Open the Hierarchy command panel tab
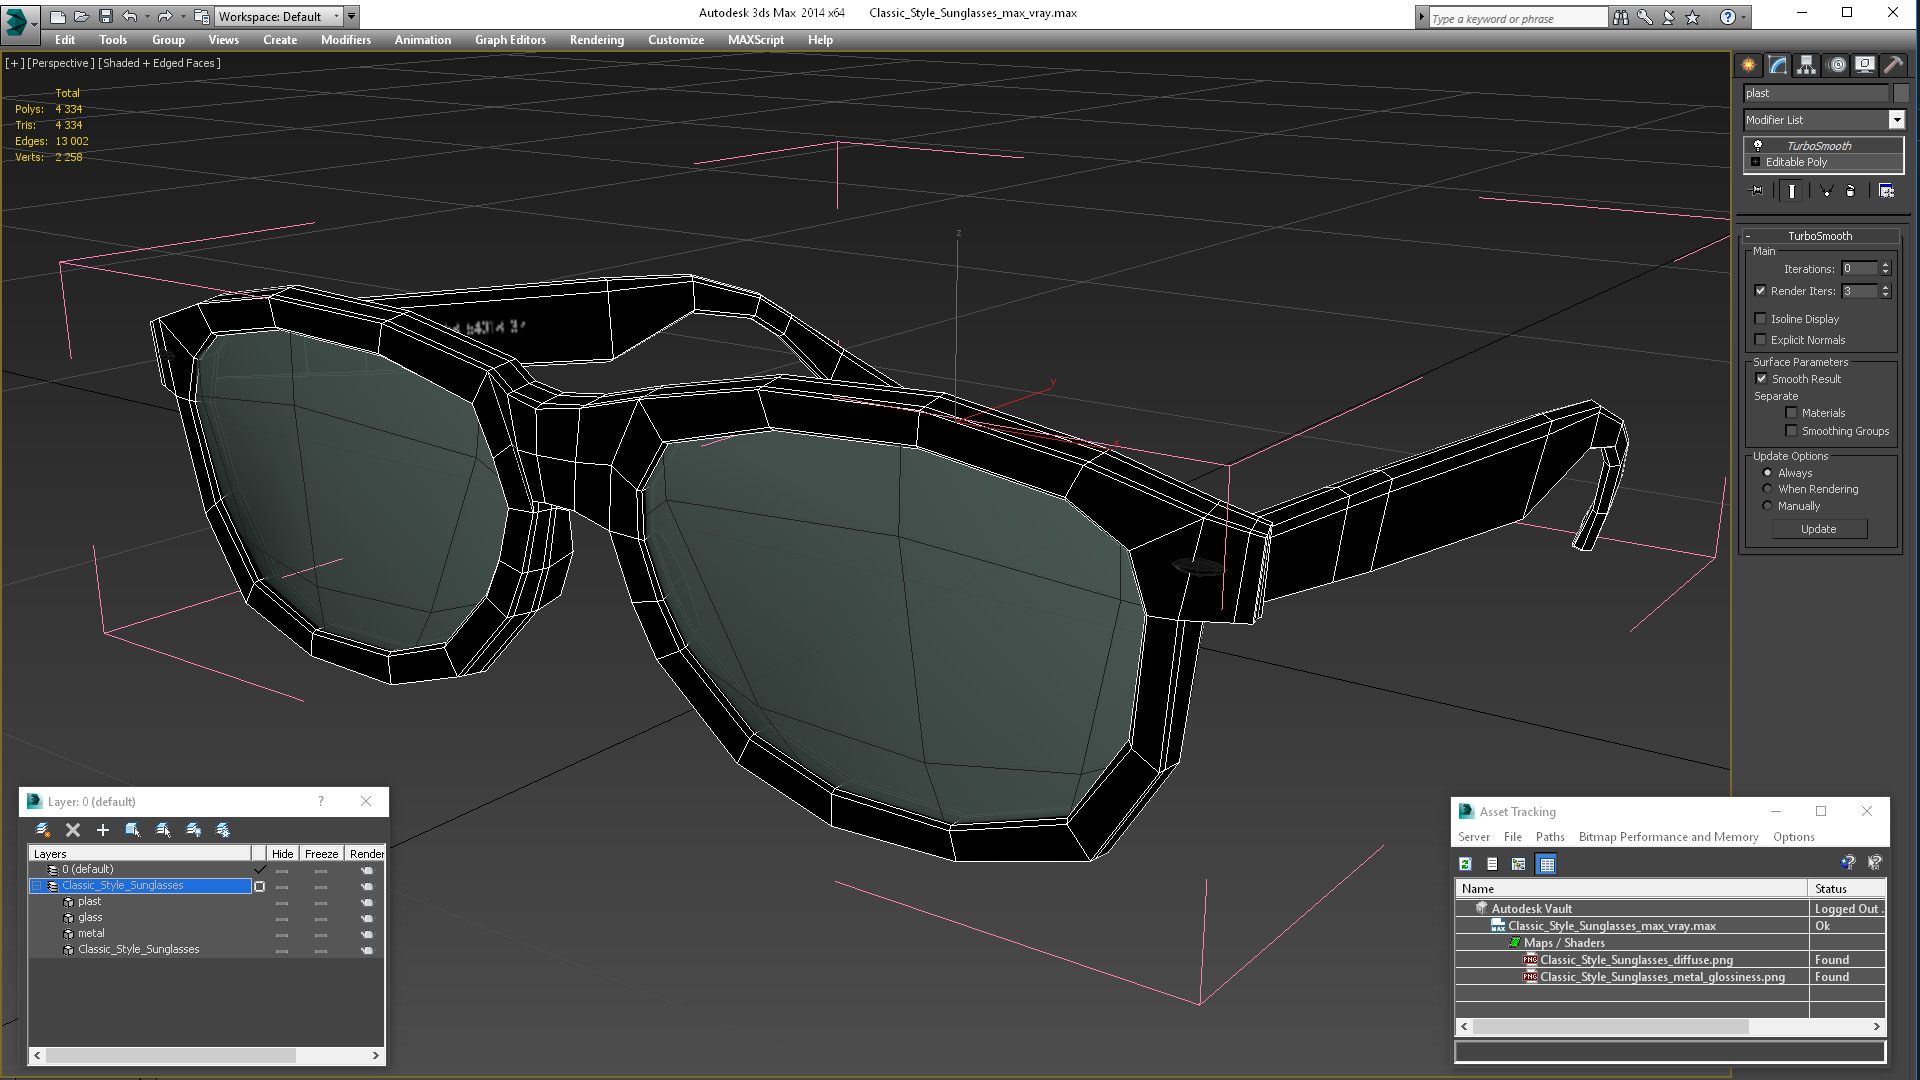Screen dimensions: 1920x1080 1806,65
